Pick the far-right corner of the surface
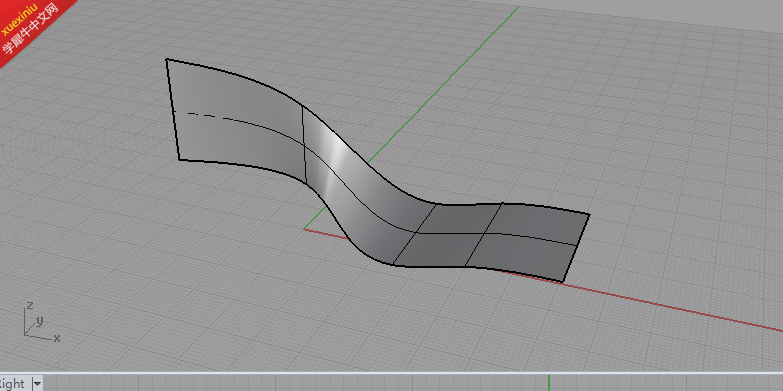The image size is (783, 391). coord(590,215)
